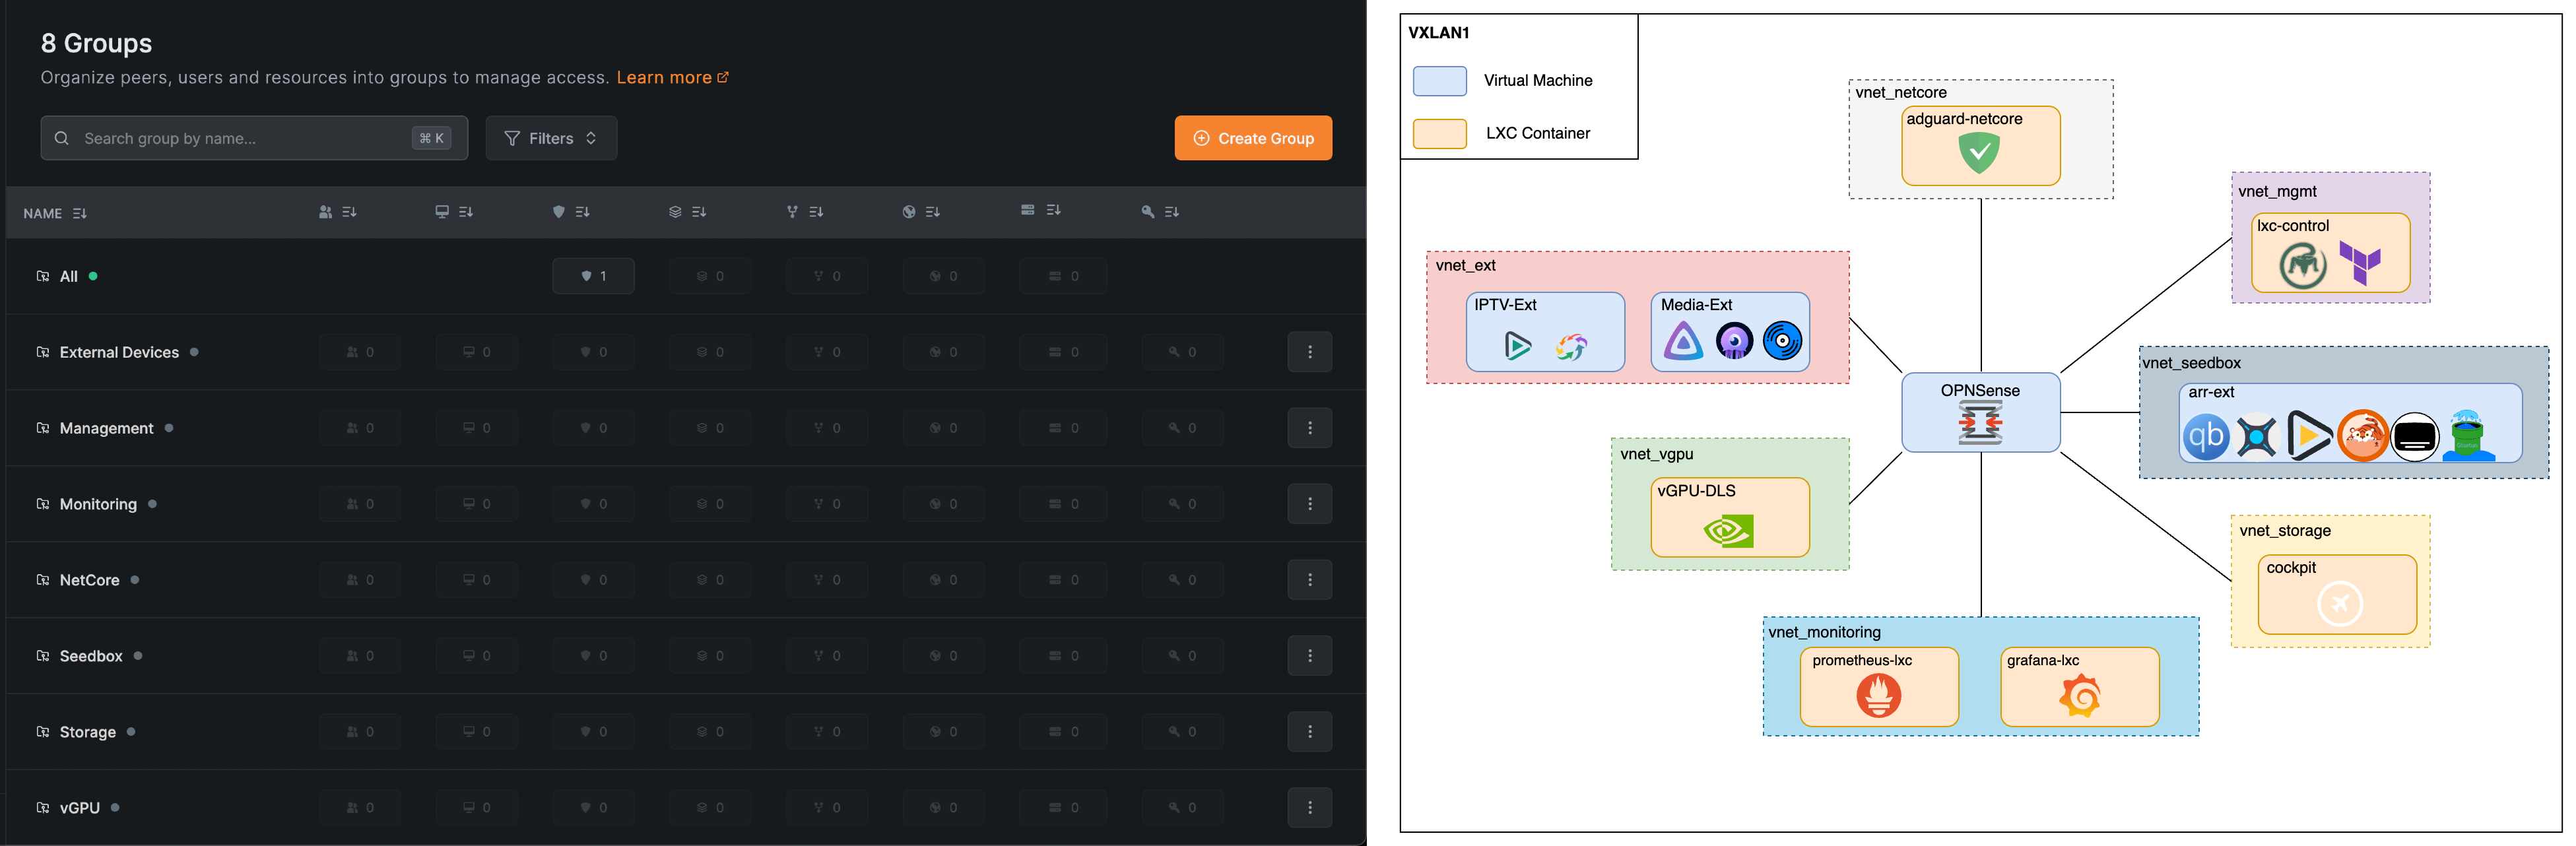The height and width of the screenshot is (846, 2576).
Task: Sort groups by NAME column
Action: [55, 213]
